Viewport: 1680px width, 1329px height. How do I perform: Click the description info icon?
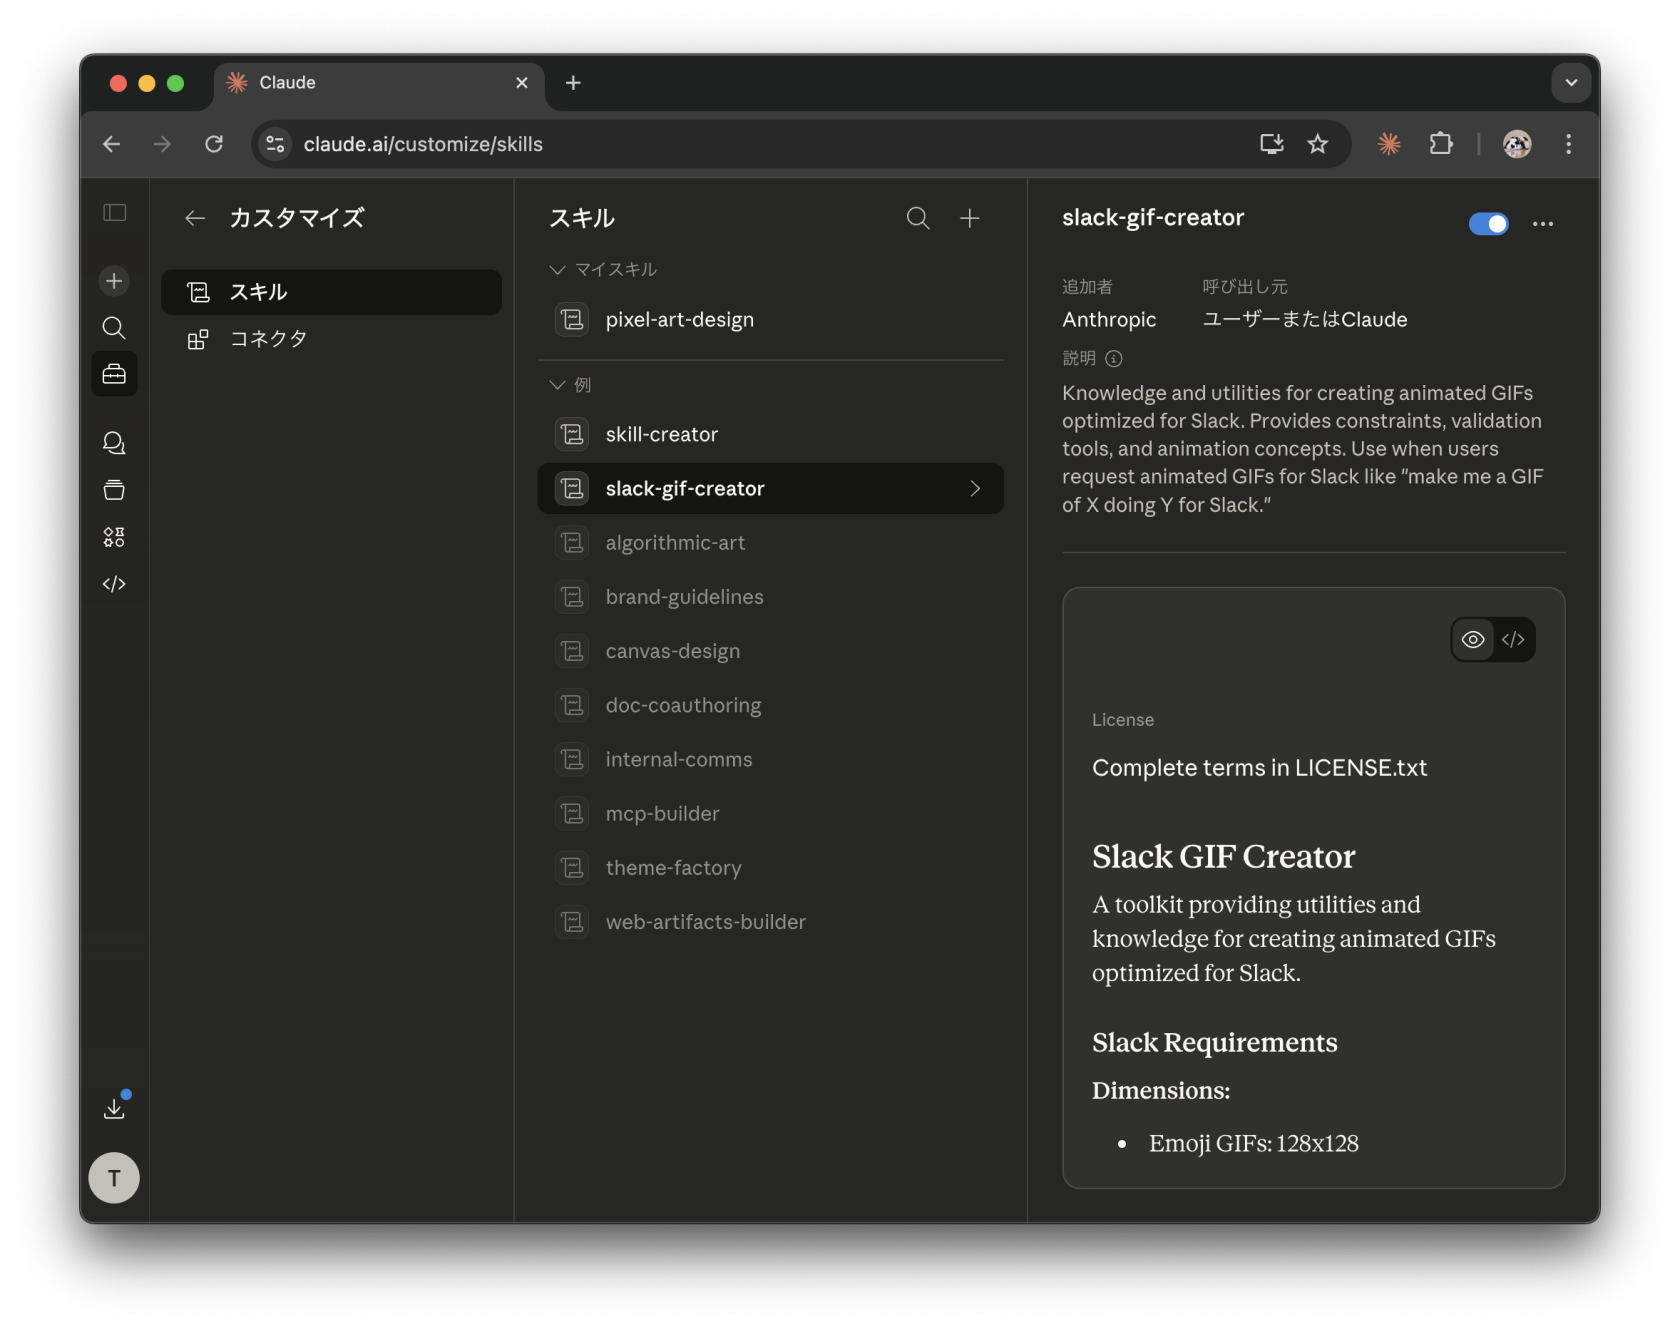click(1114, 358)
